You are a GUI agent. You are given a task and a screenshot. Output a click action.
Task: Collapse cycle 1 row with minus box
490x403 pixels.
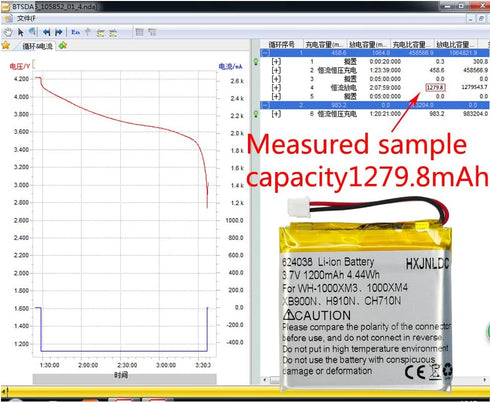click(x=265, y=53)
